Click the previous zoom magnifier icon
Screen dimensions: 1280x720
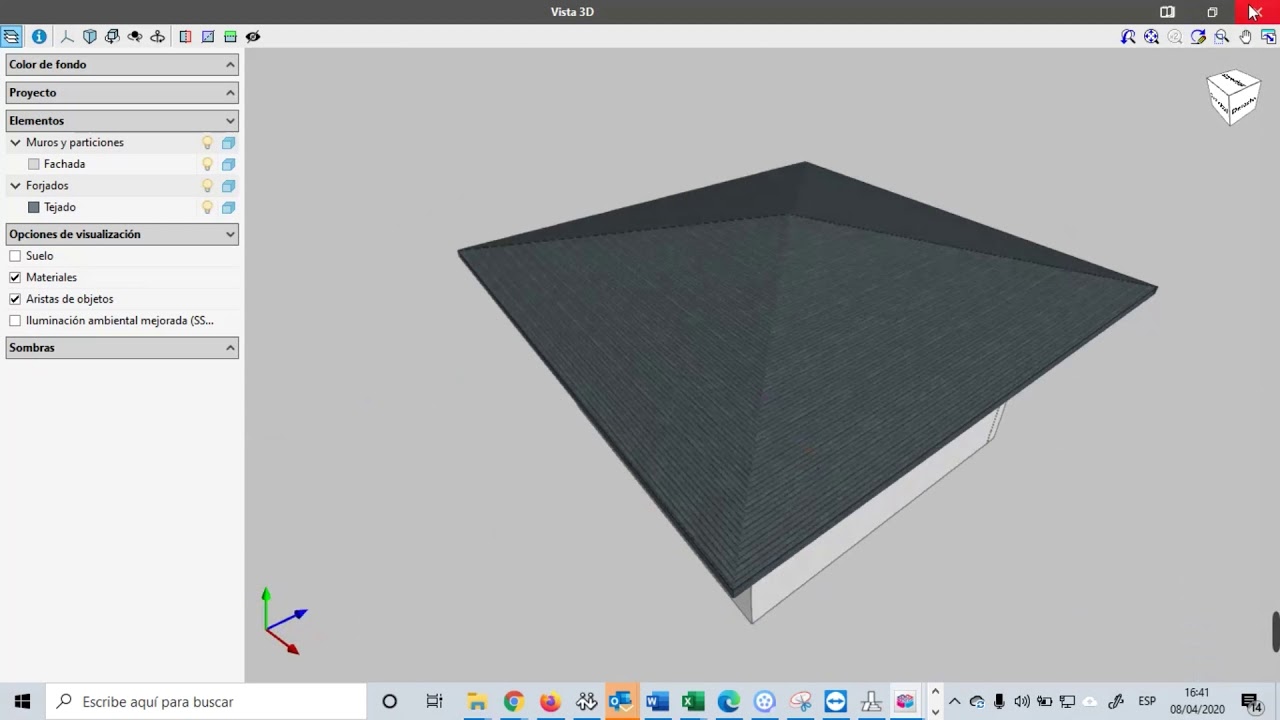[1128, 37]
